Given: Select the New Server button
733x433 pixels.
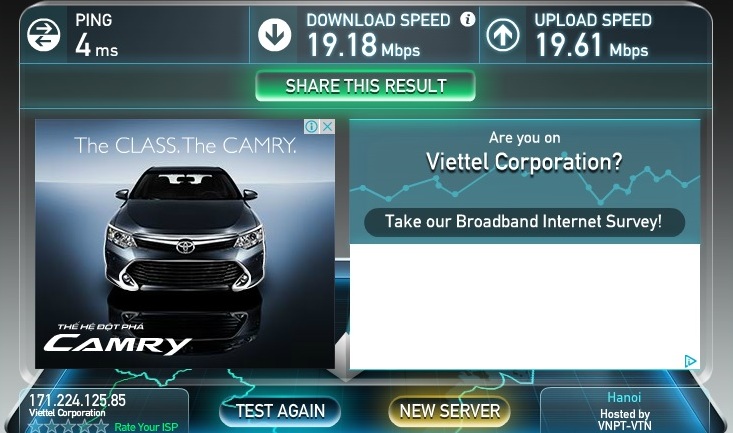Looking at the screenshot, I should point(449,411).
